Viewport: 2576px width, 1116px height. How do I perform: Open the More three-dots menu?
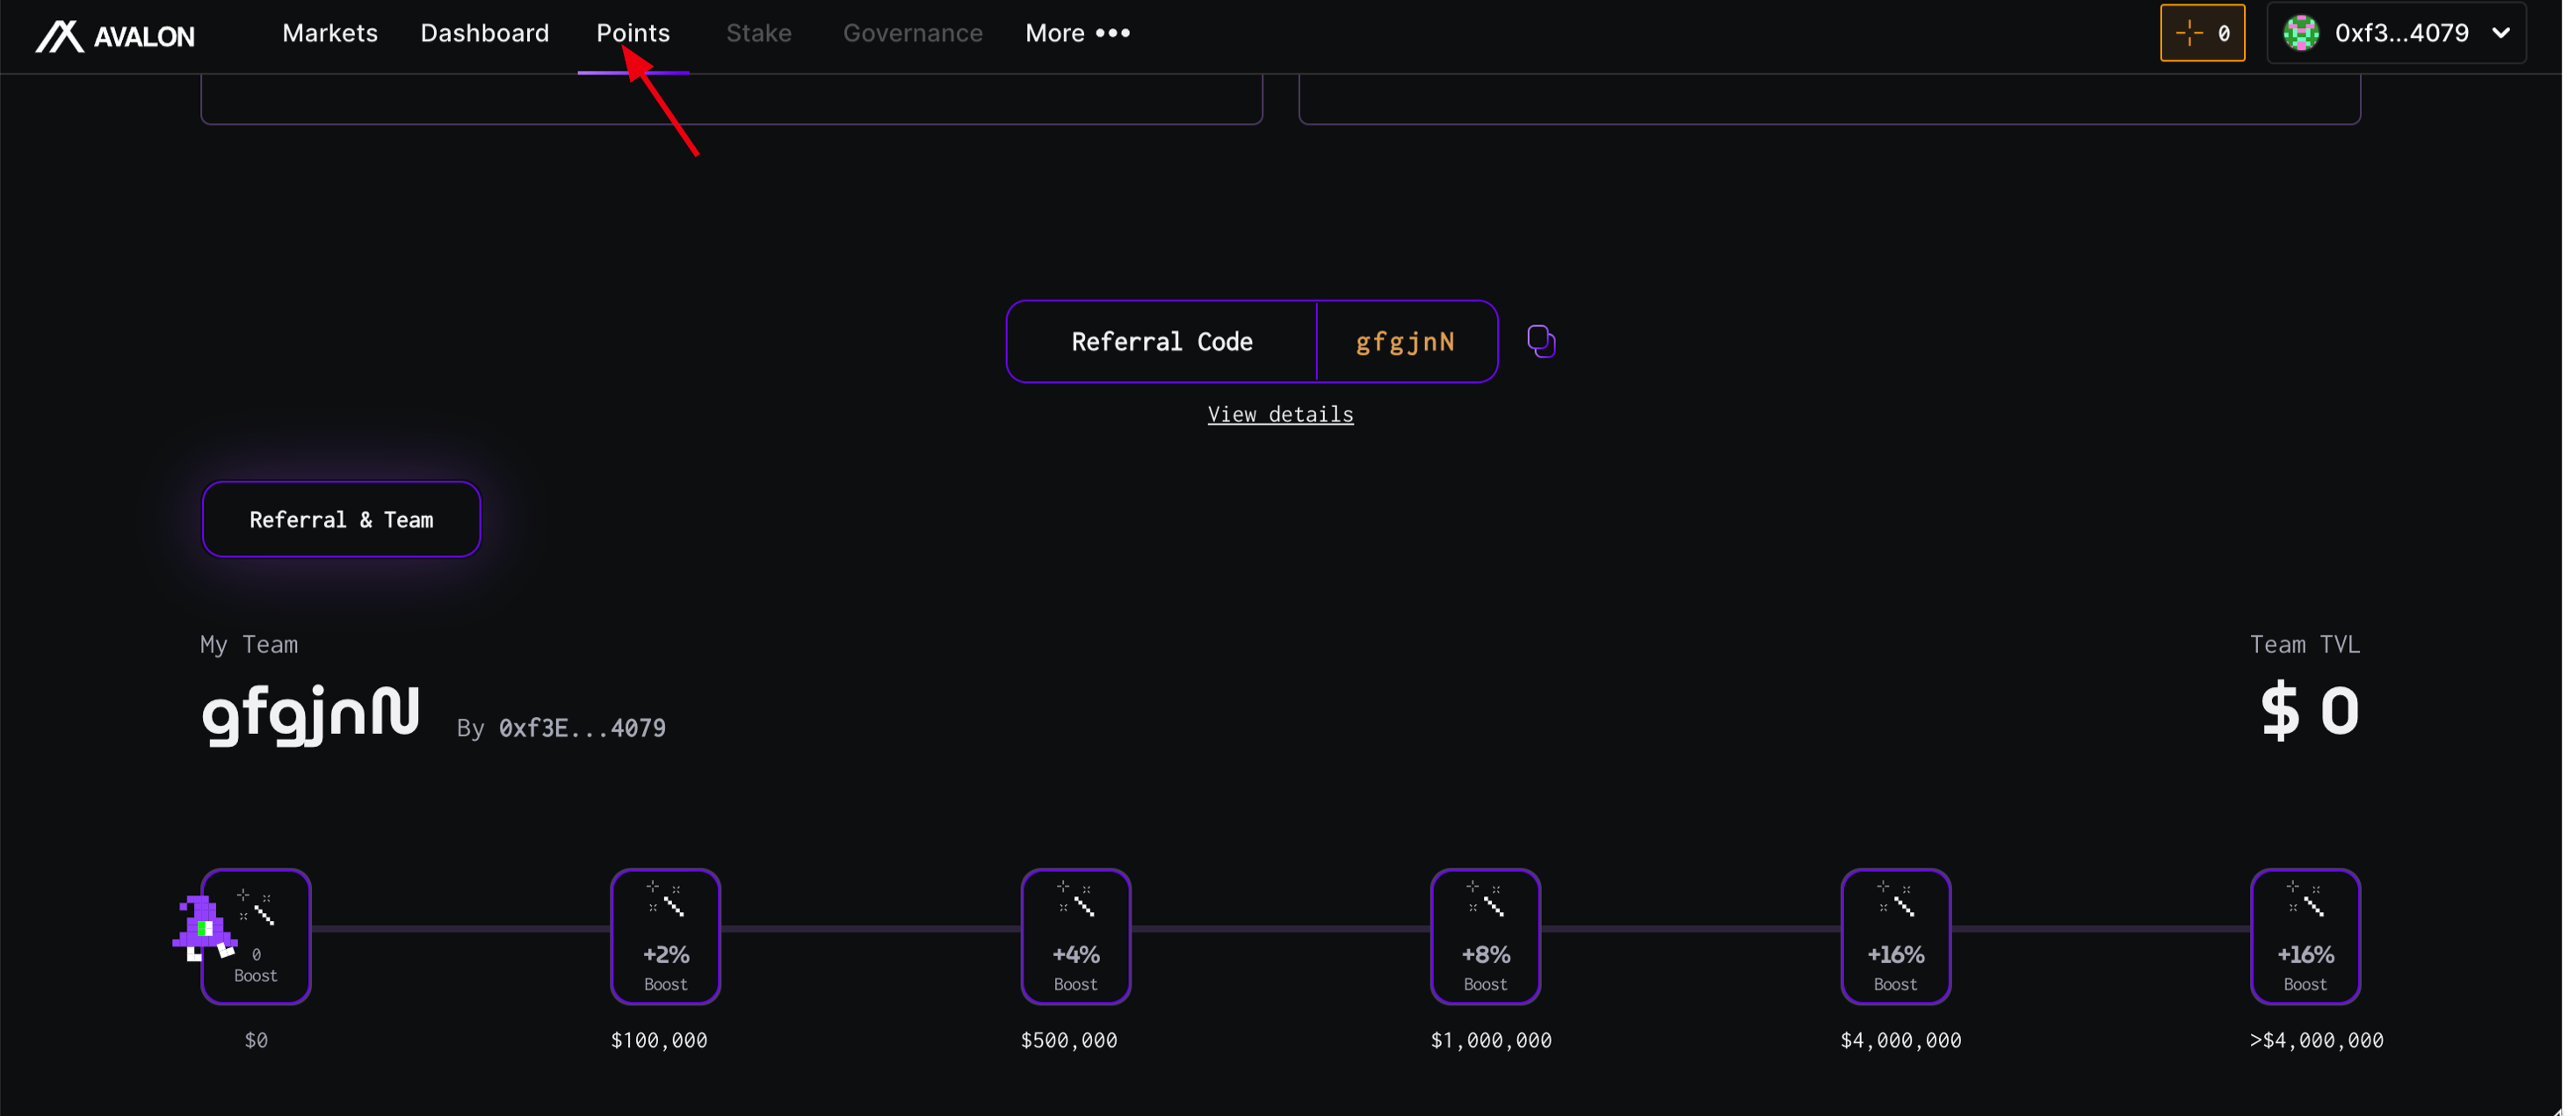pyautogui.click(x=1078, y=33)
